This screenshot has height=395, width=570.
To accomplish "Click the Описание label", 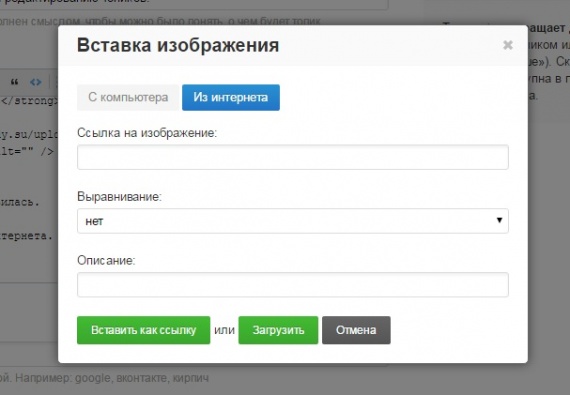I will click(106, 260).
